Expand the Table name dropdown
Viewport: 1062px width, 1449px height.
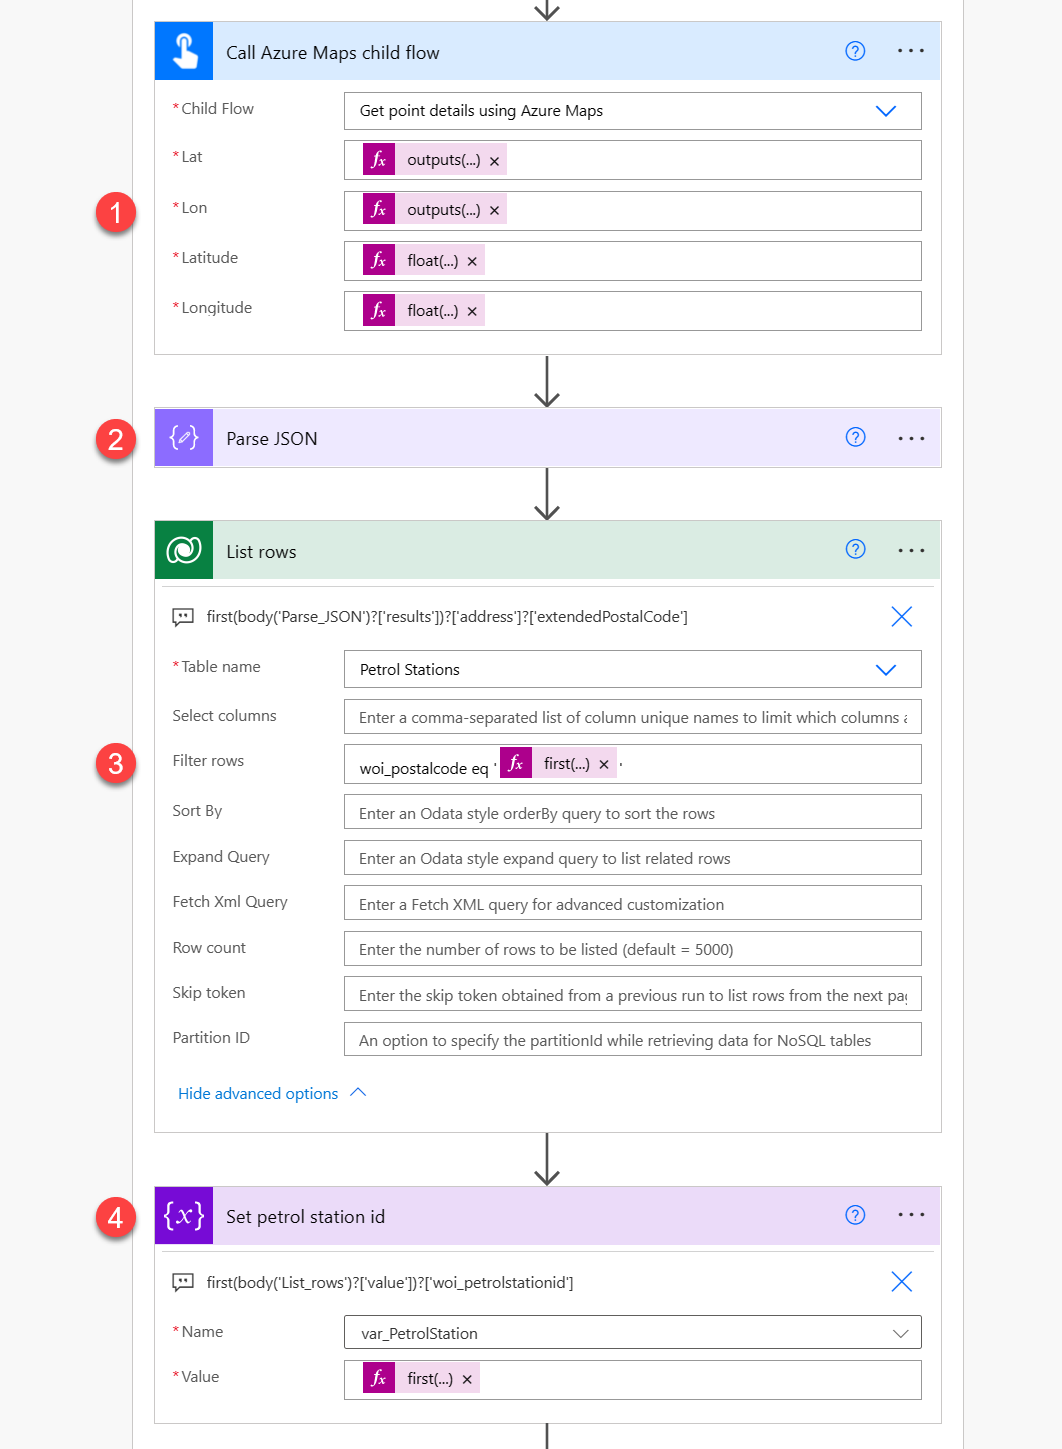click(x=885, y=670)
